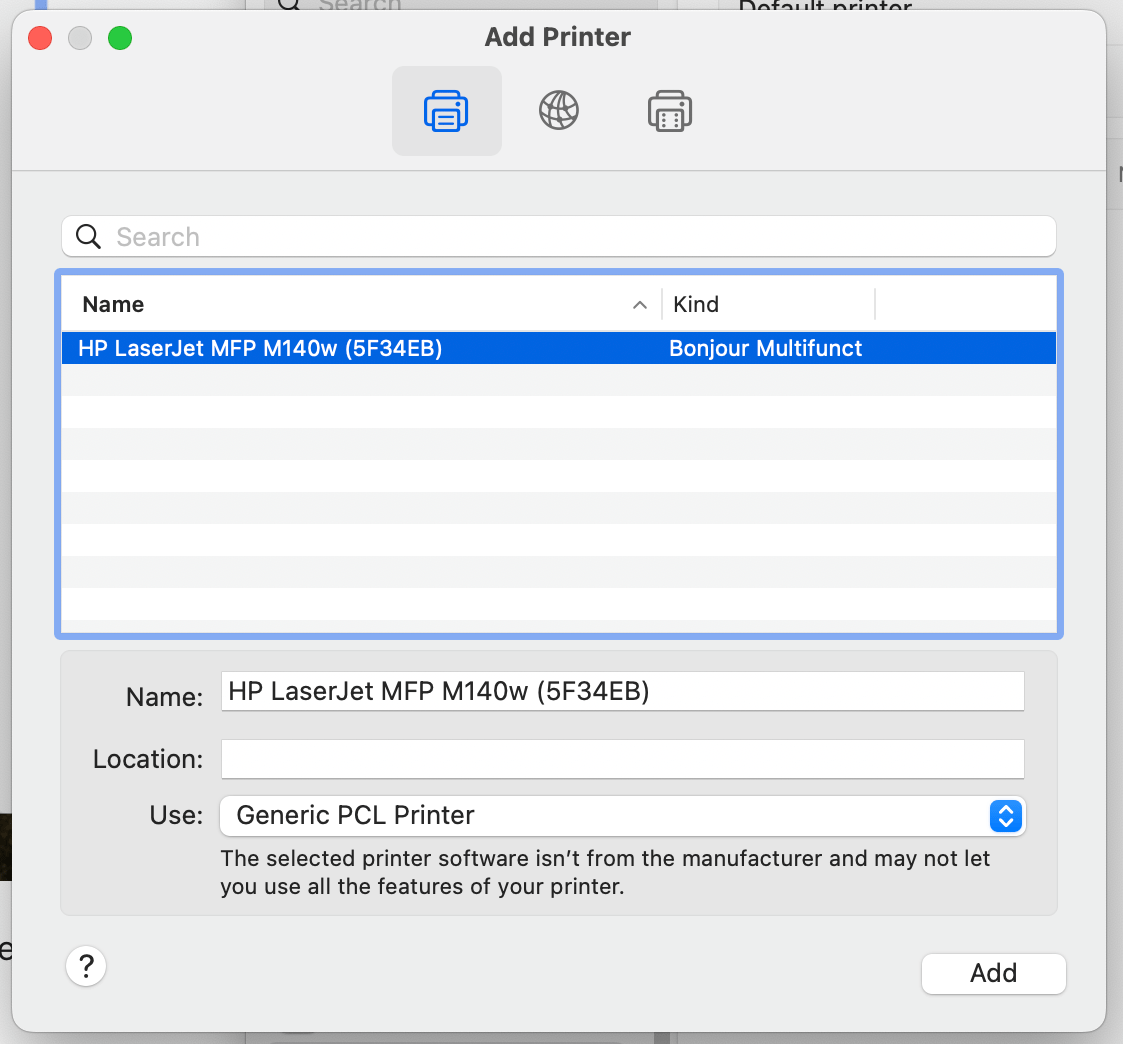Focus the Search printers field
The height and width of the screenshot is (1044, 1123).
559,236
